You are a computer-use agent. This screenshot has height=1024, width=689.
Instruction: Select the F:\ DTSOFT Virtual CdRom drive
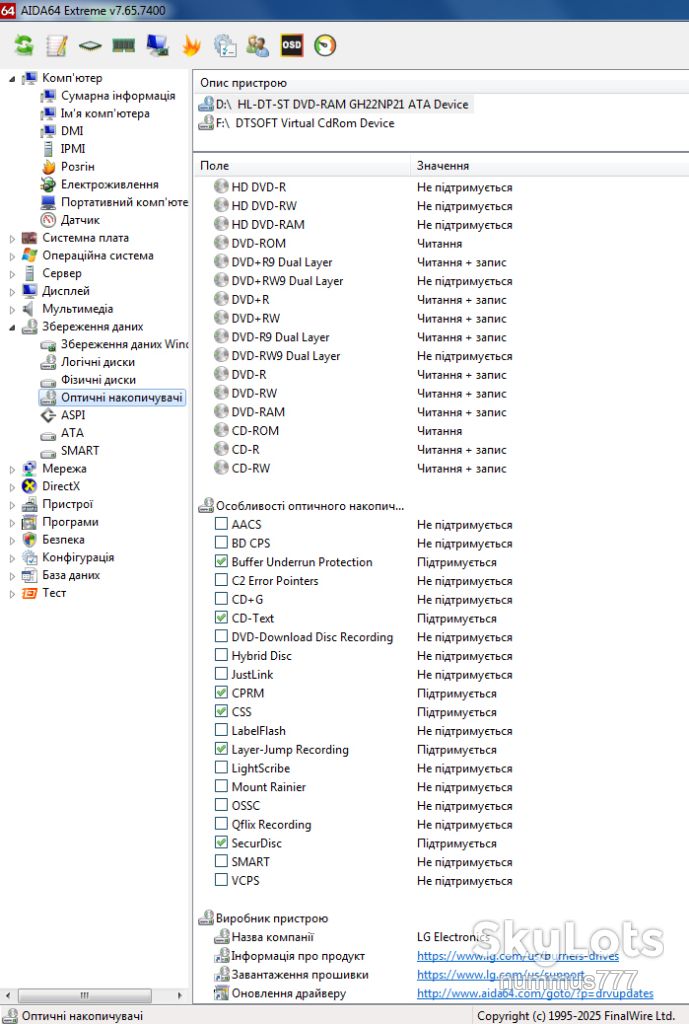click(x=296, y=123)
